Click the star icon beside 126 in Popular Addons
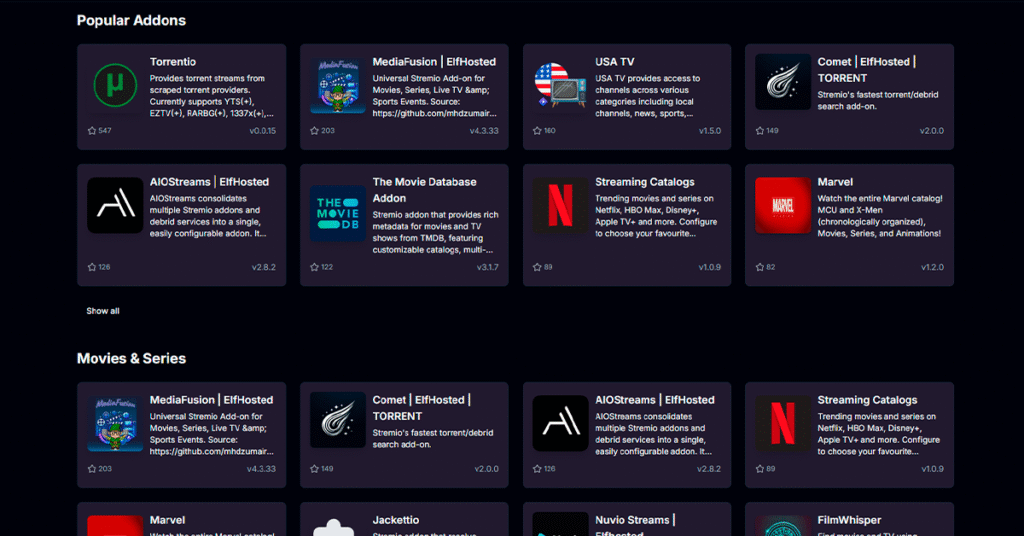Screen dimensions: 1024x536 92,267
